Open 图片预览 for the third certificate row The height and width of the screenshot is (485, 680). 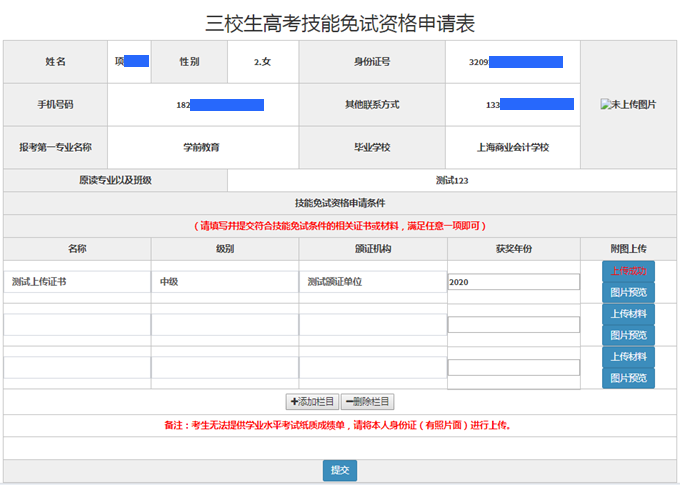coord(628,378)
